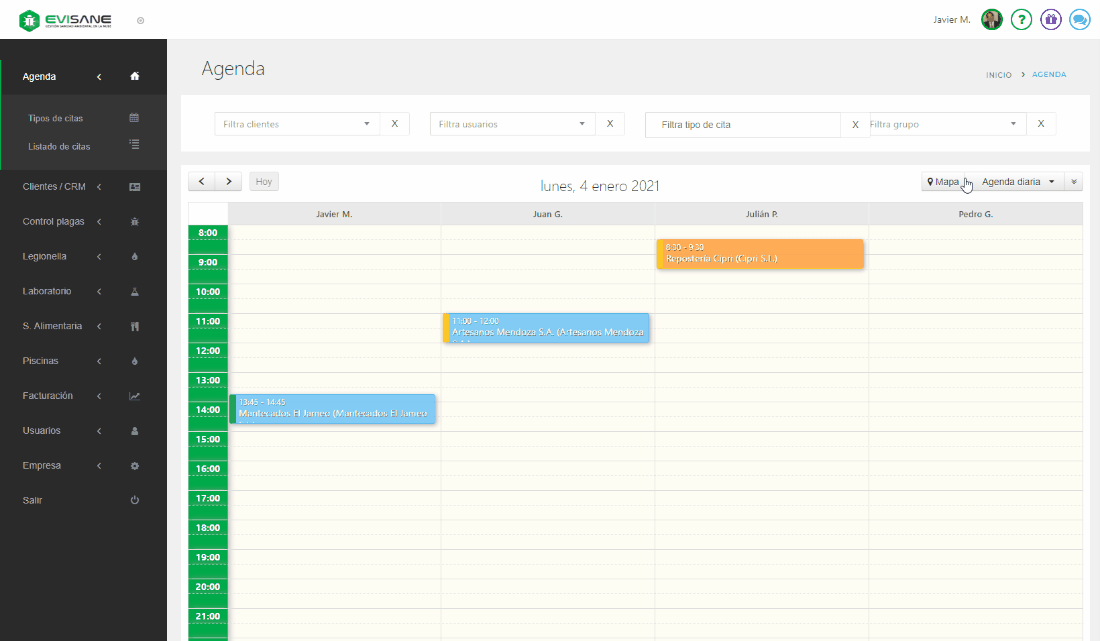Click the Facturación chart icon

[x=135, y=396]
